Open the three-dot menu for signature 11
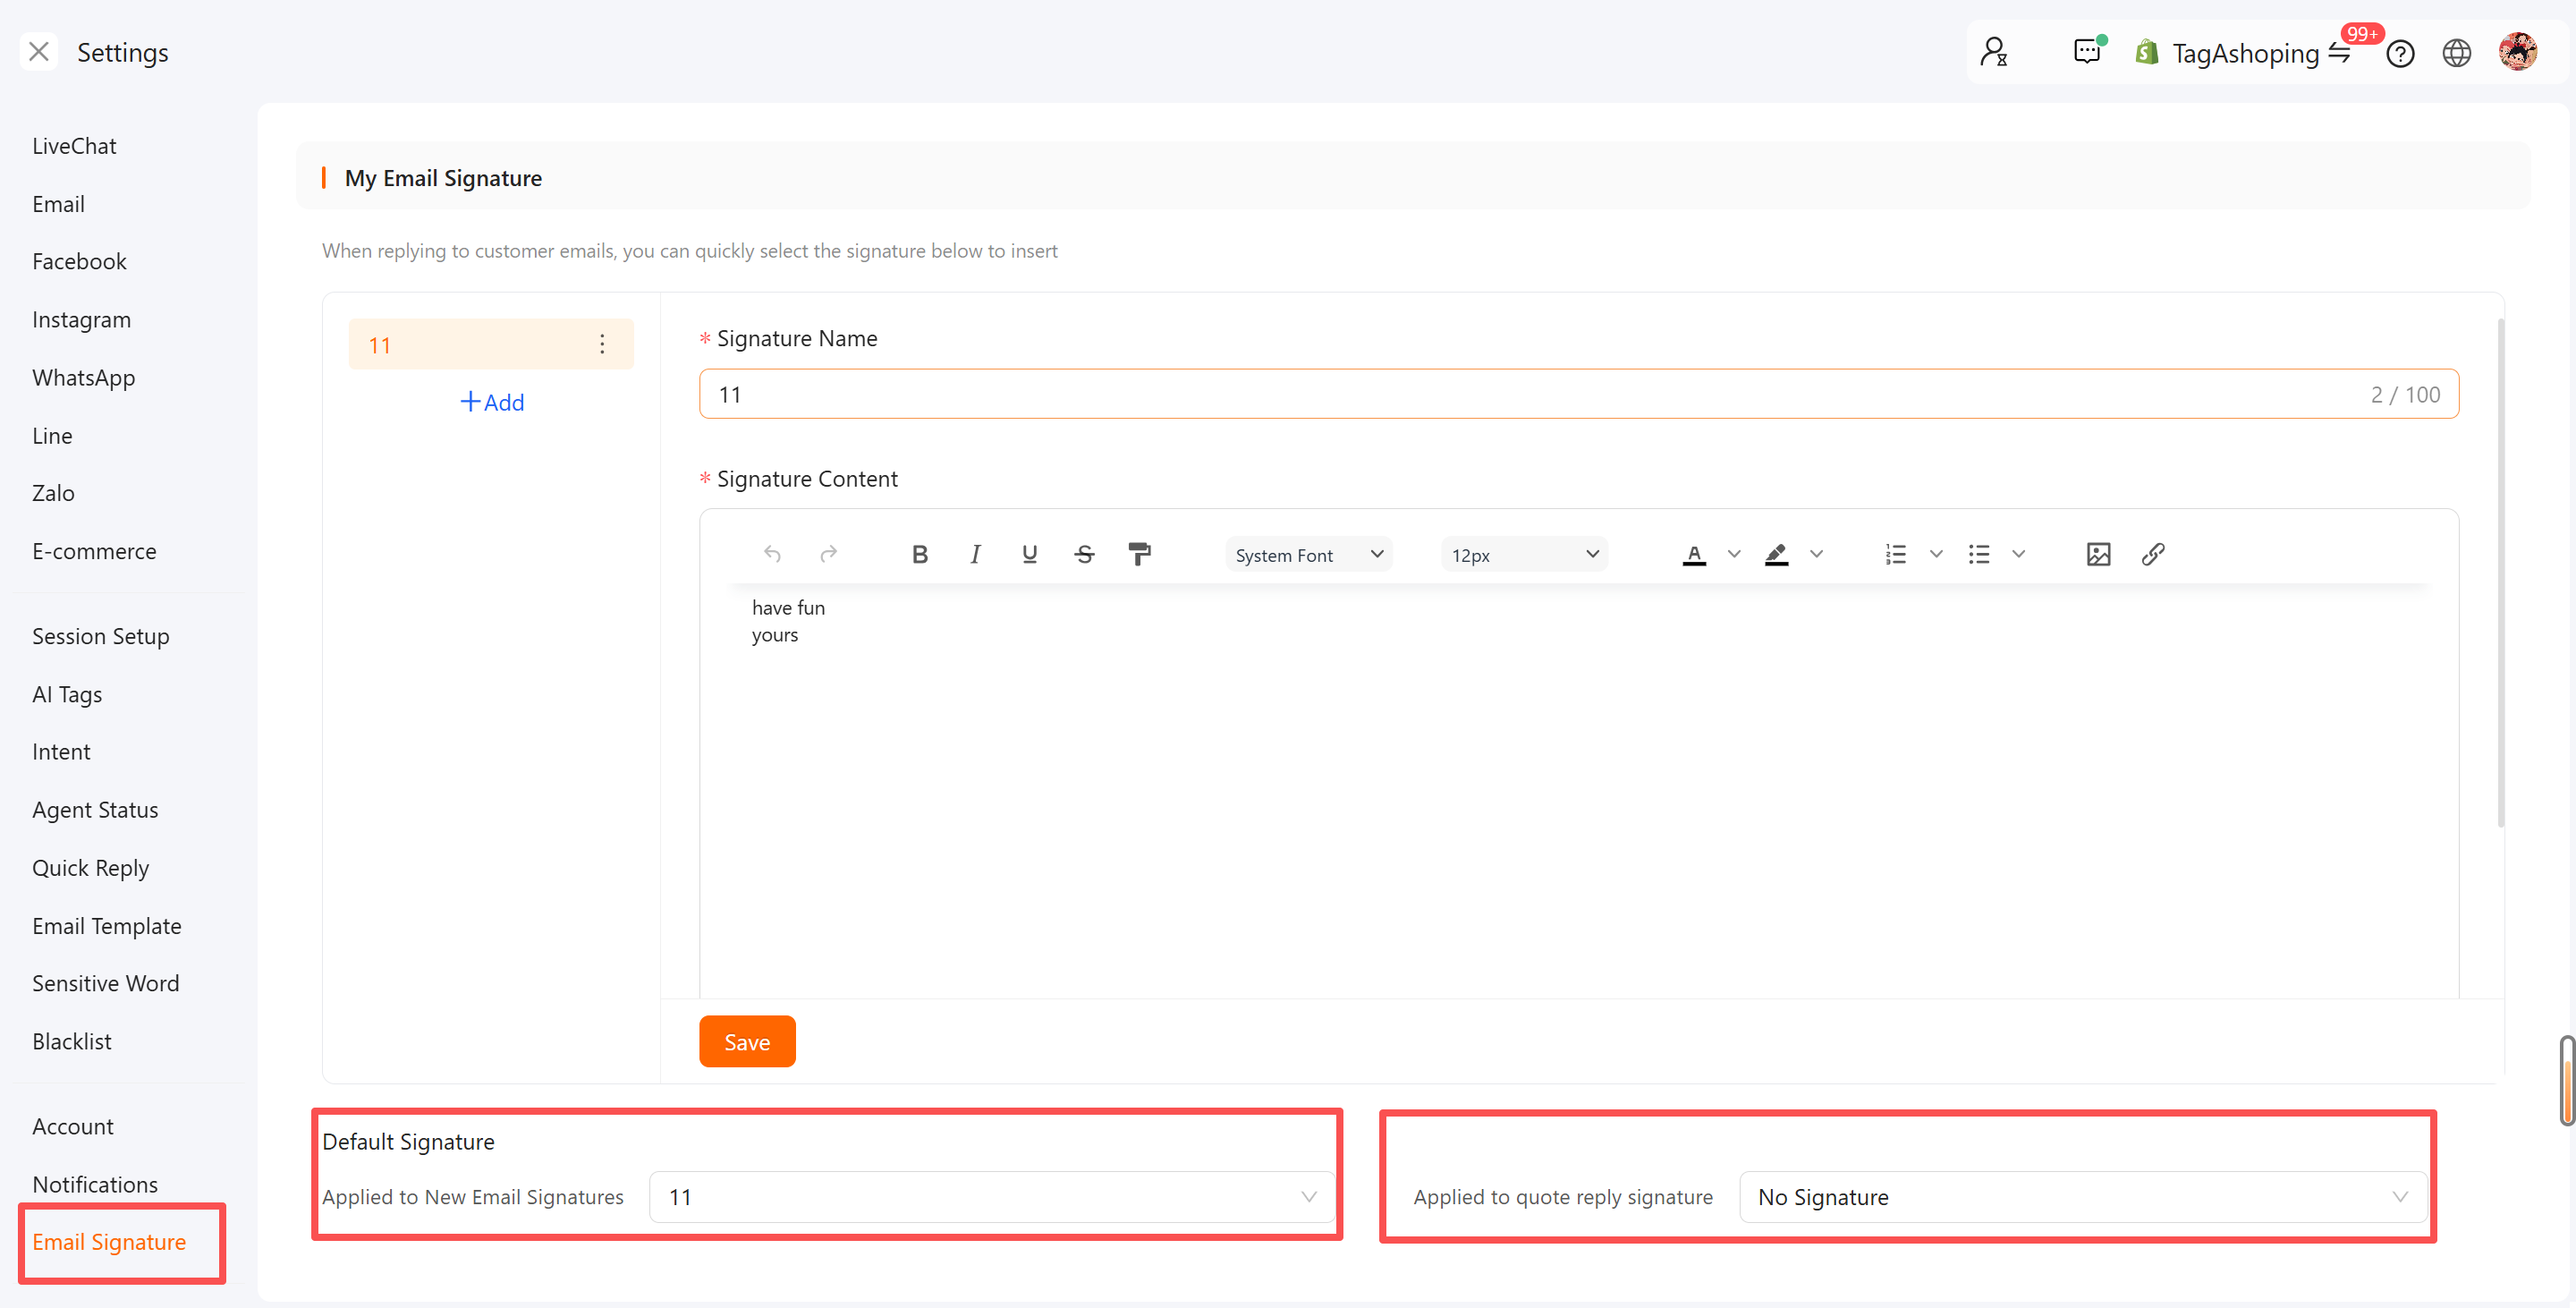 coord(602,344)
